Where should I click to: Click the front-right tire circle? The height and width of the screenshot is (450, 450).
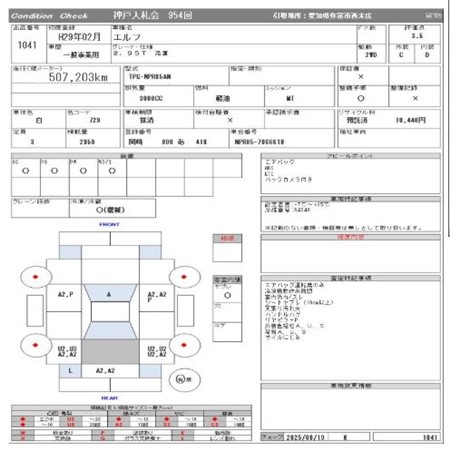(184, 277)
